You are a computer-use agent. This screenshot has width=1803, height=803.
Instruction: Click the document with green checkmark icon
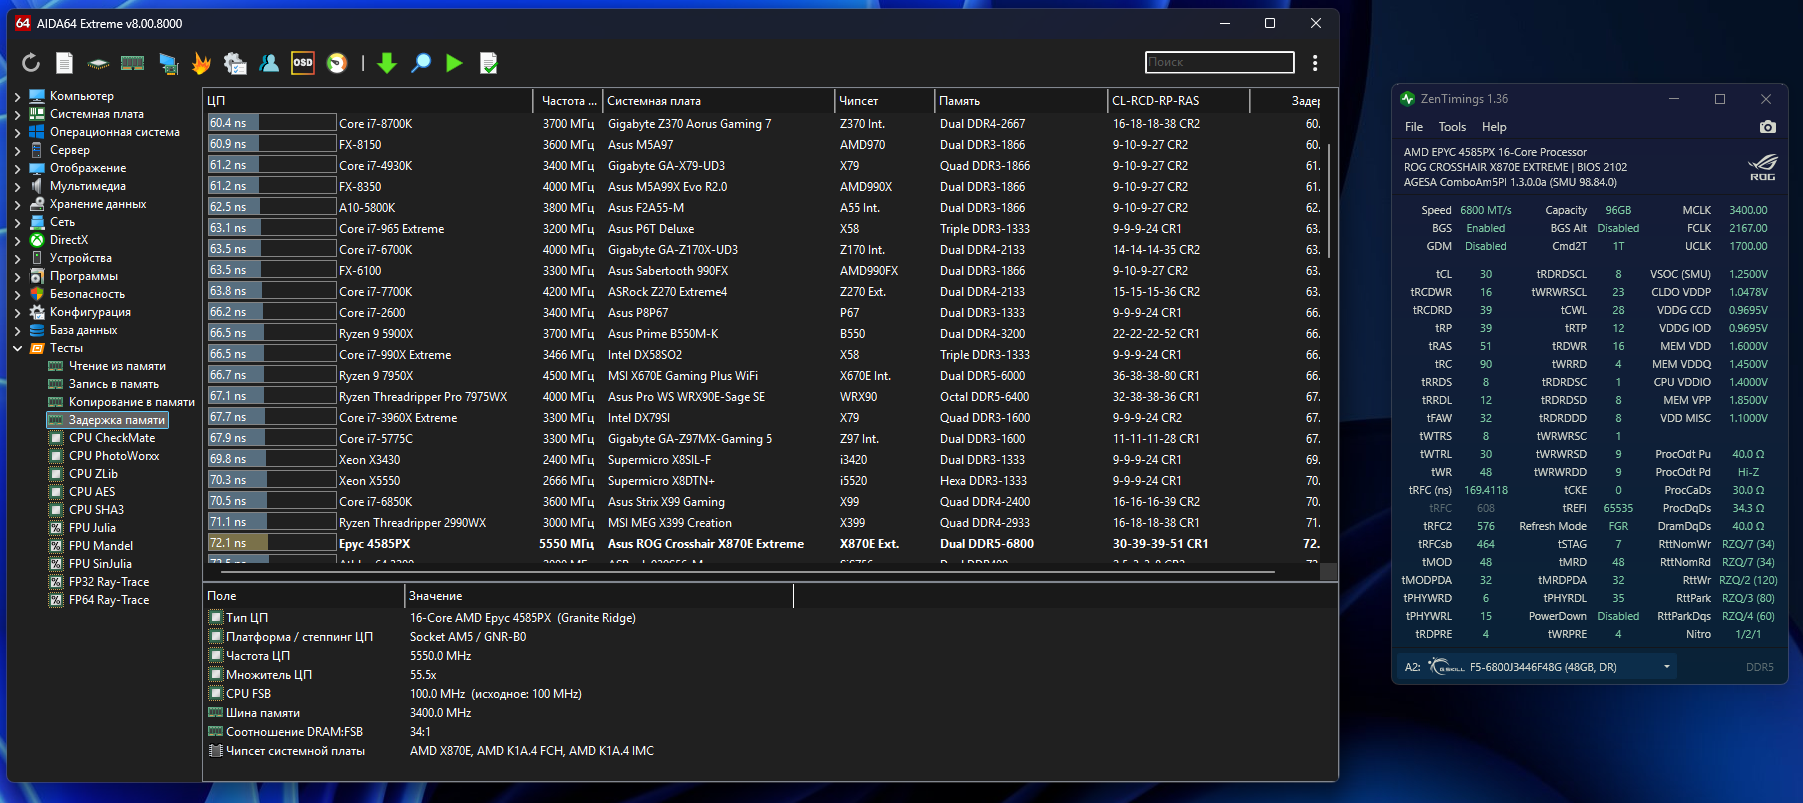(x=489, y=63)
